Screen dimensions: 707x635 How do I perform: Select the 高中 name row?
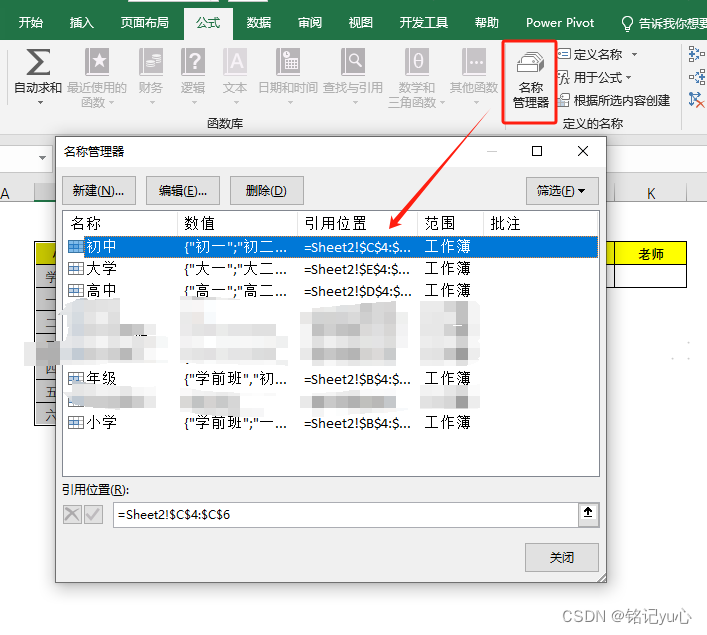[332, 291]
